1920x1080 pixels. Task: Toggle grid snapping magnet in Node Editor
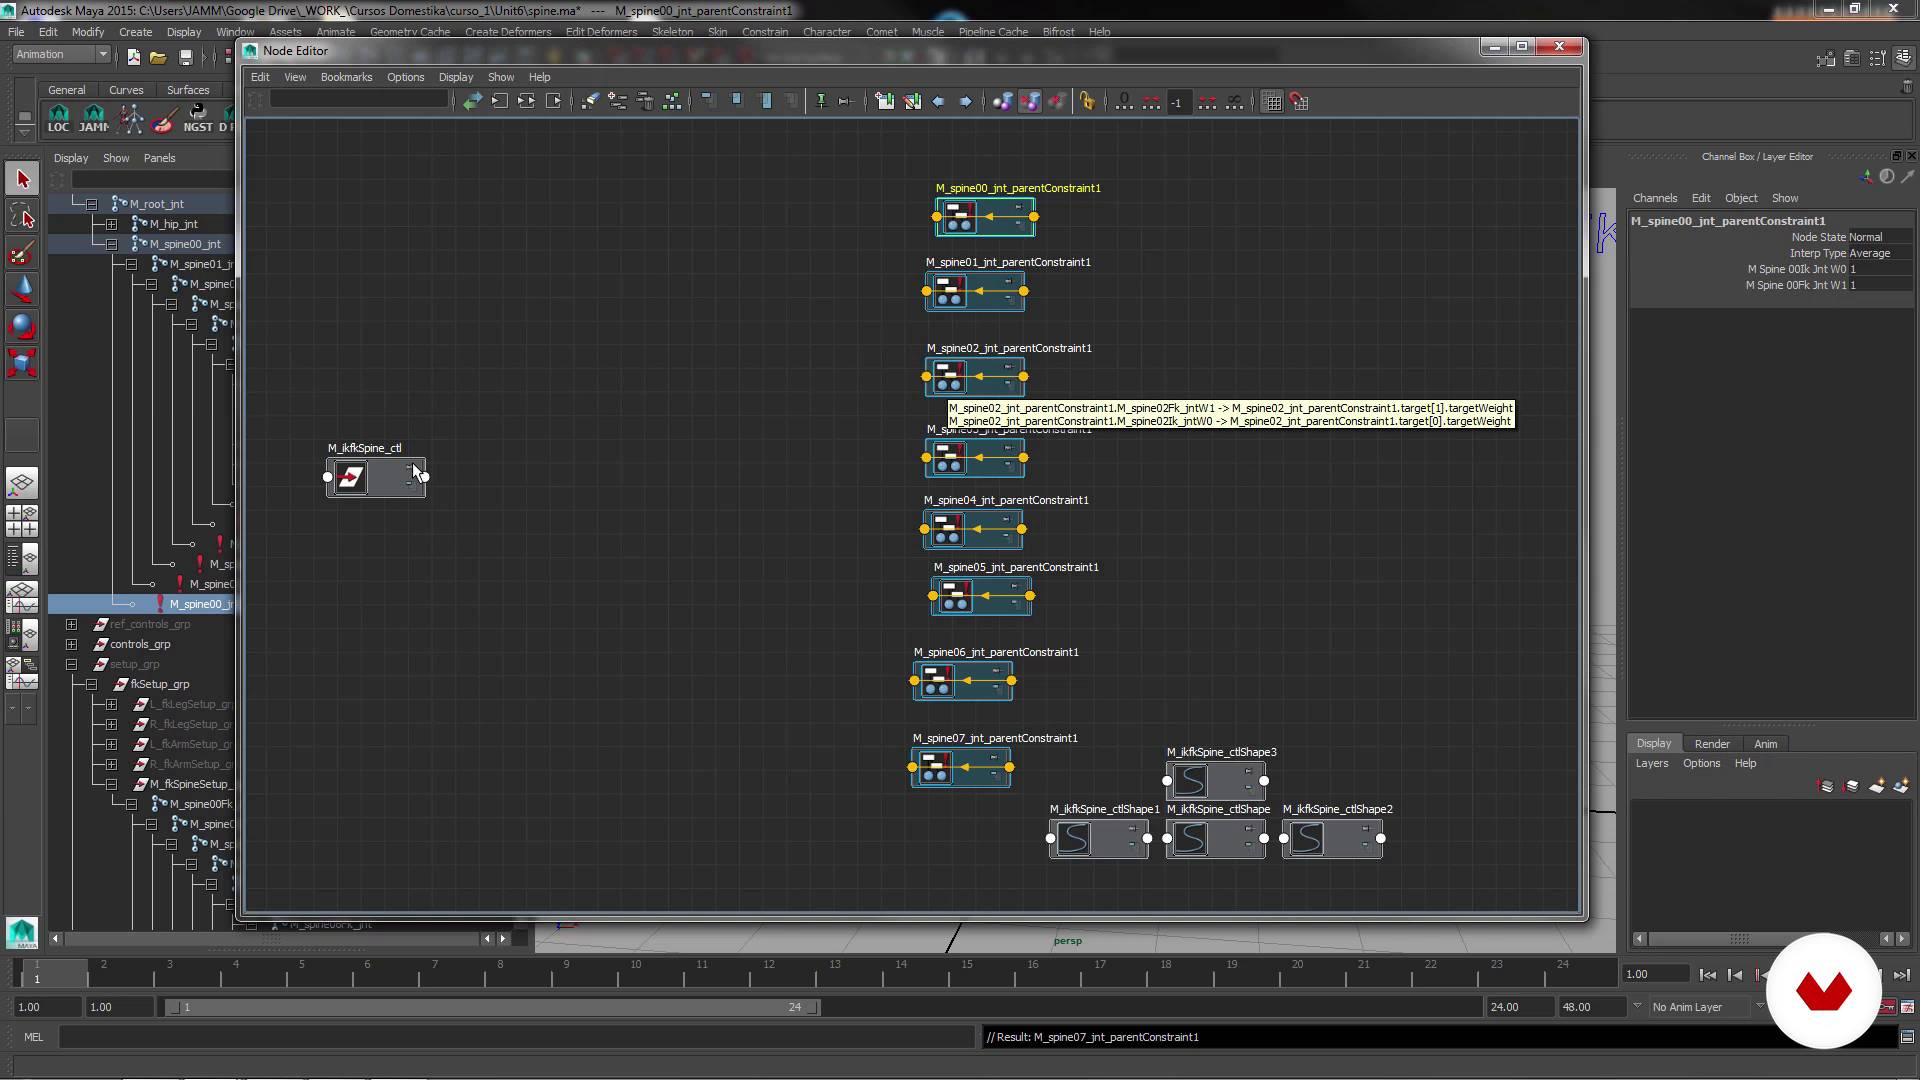pos(1299,102)
